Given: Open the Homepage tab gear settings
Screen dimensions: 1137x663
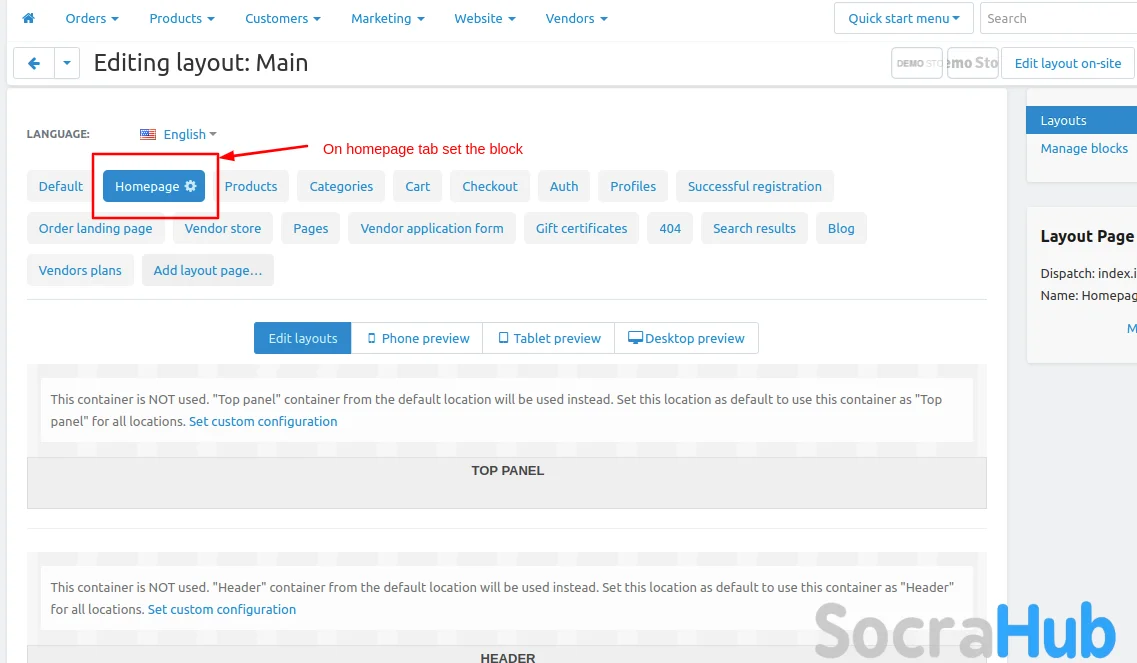Looking at the screenshot, I should (x=191, y=186).
